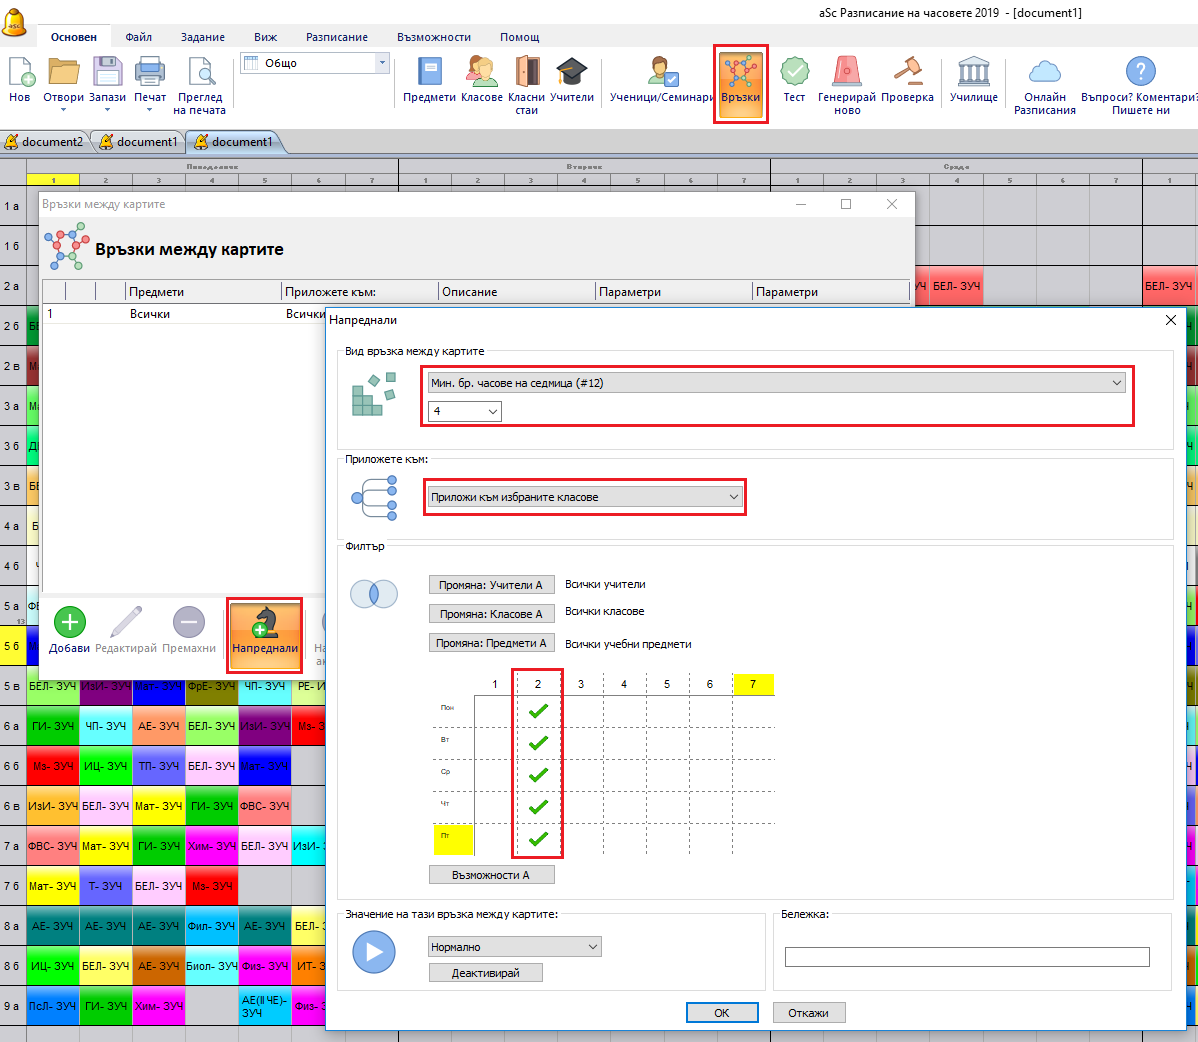Switch to the document2 tab
This screenshot has width=1198, height=1042.
point(46,142)
